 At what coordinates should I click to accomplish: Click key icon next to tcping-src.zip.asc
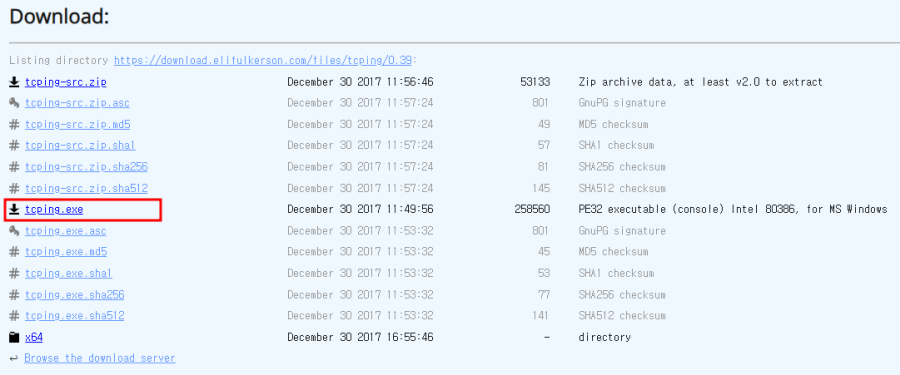(x=14, y=103)
